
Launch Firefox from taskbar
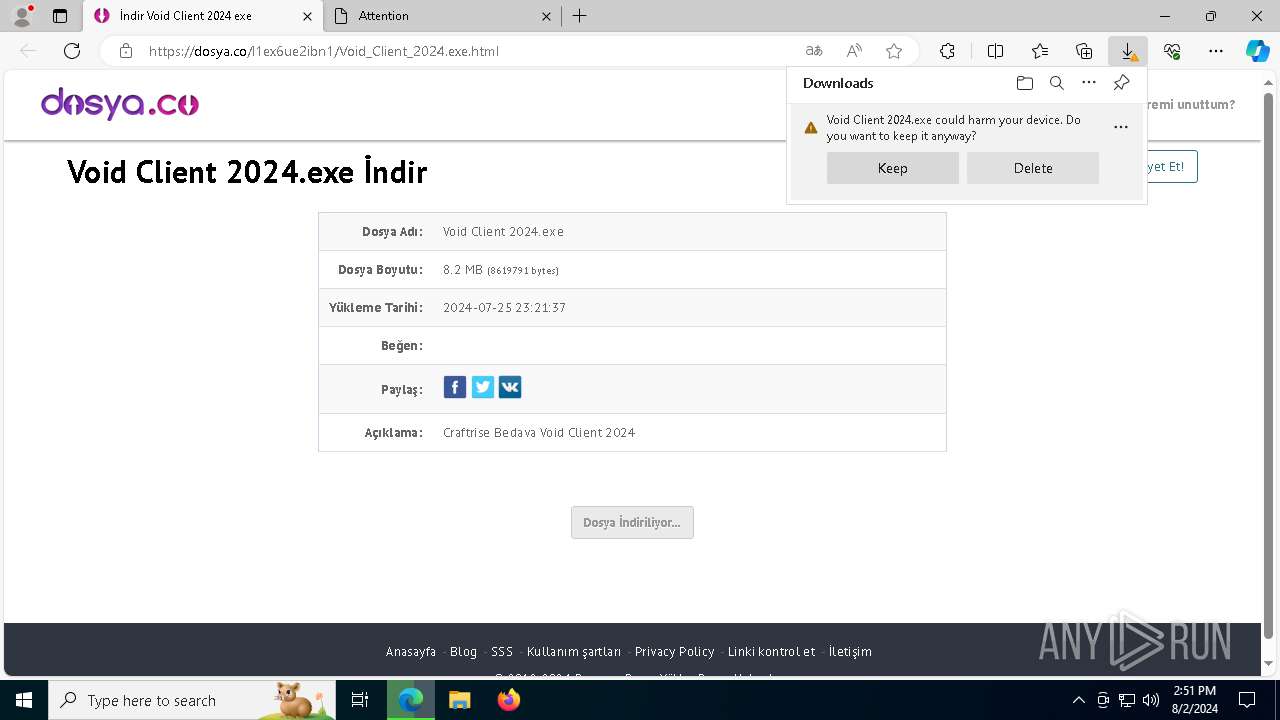[x=508, y=700]
